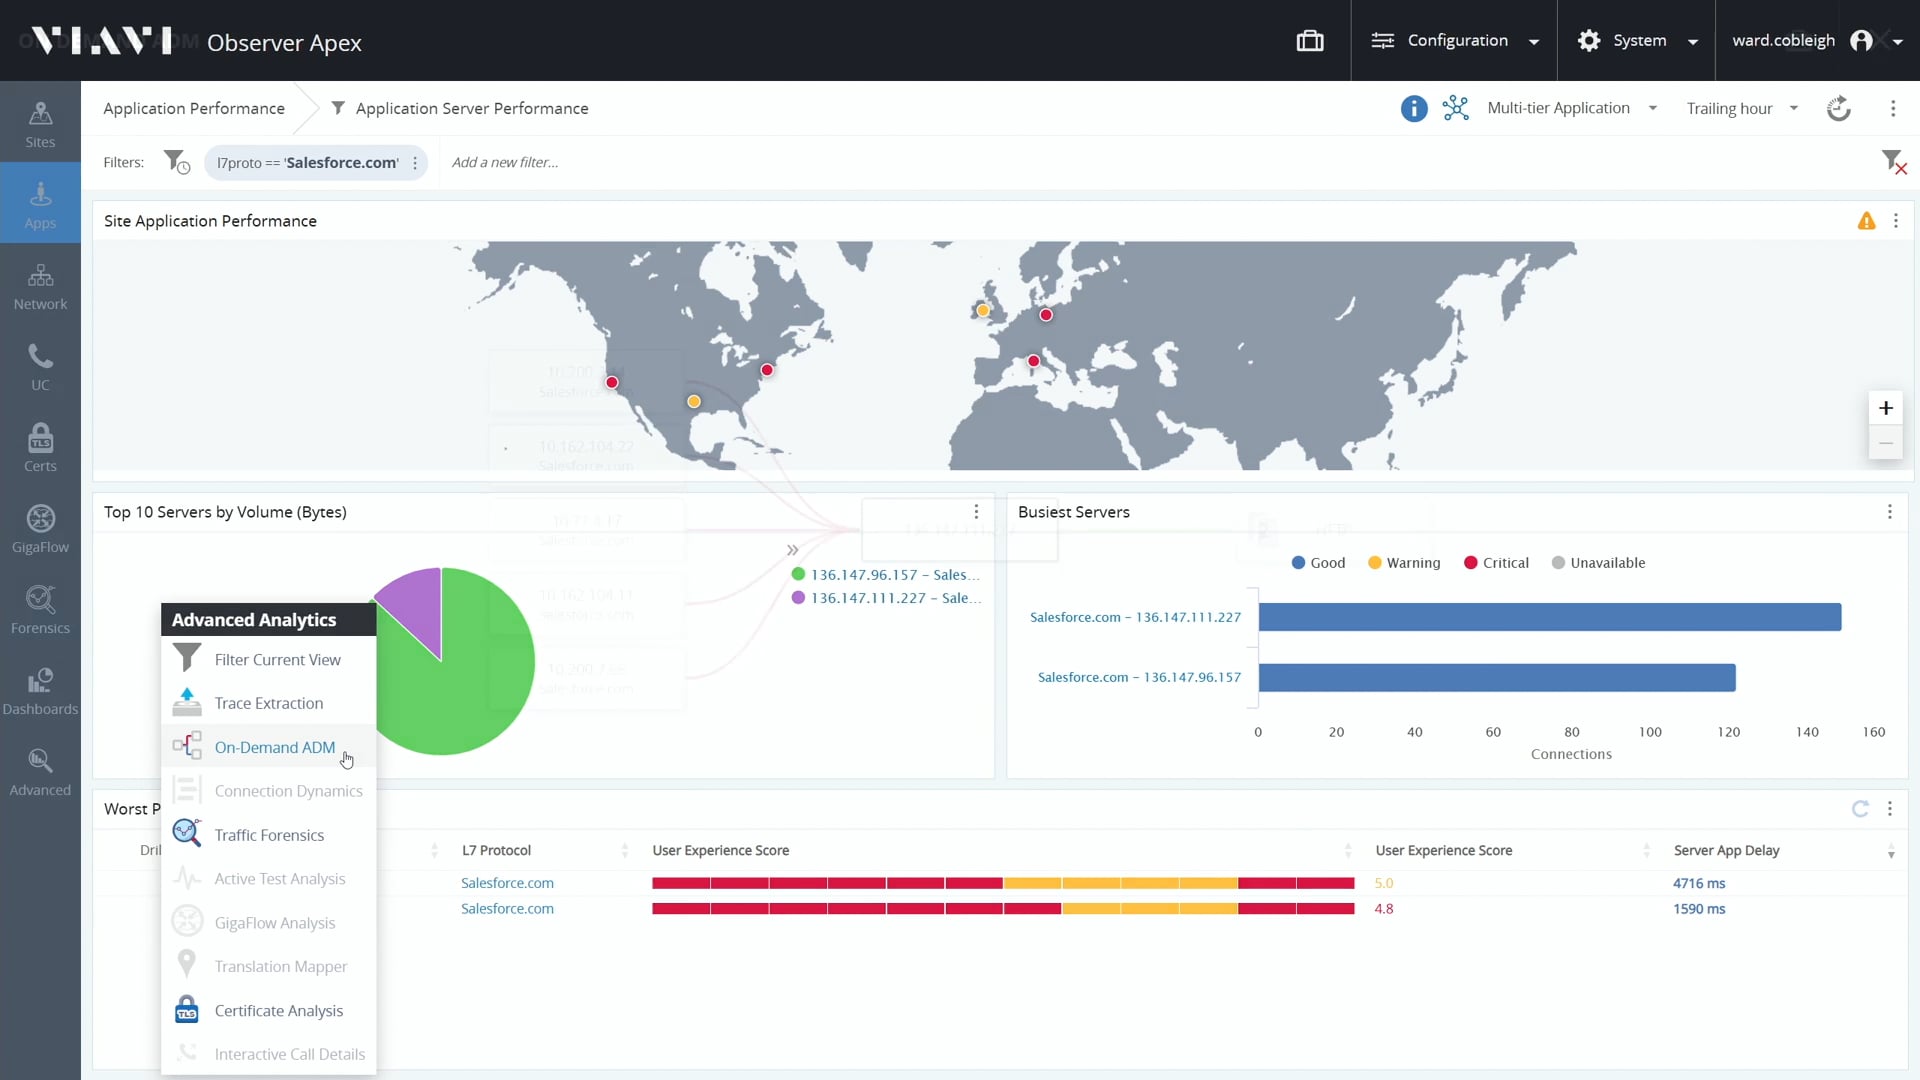
Task: Click the map zoom in plus button
Action: pyautogui.click(x=1885, y=408)
